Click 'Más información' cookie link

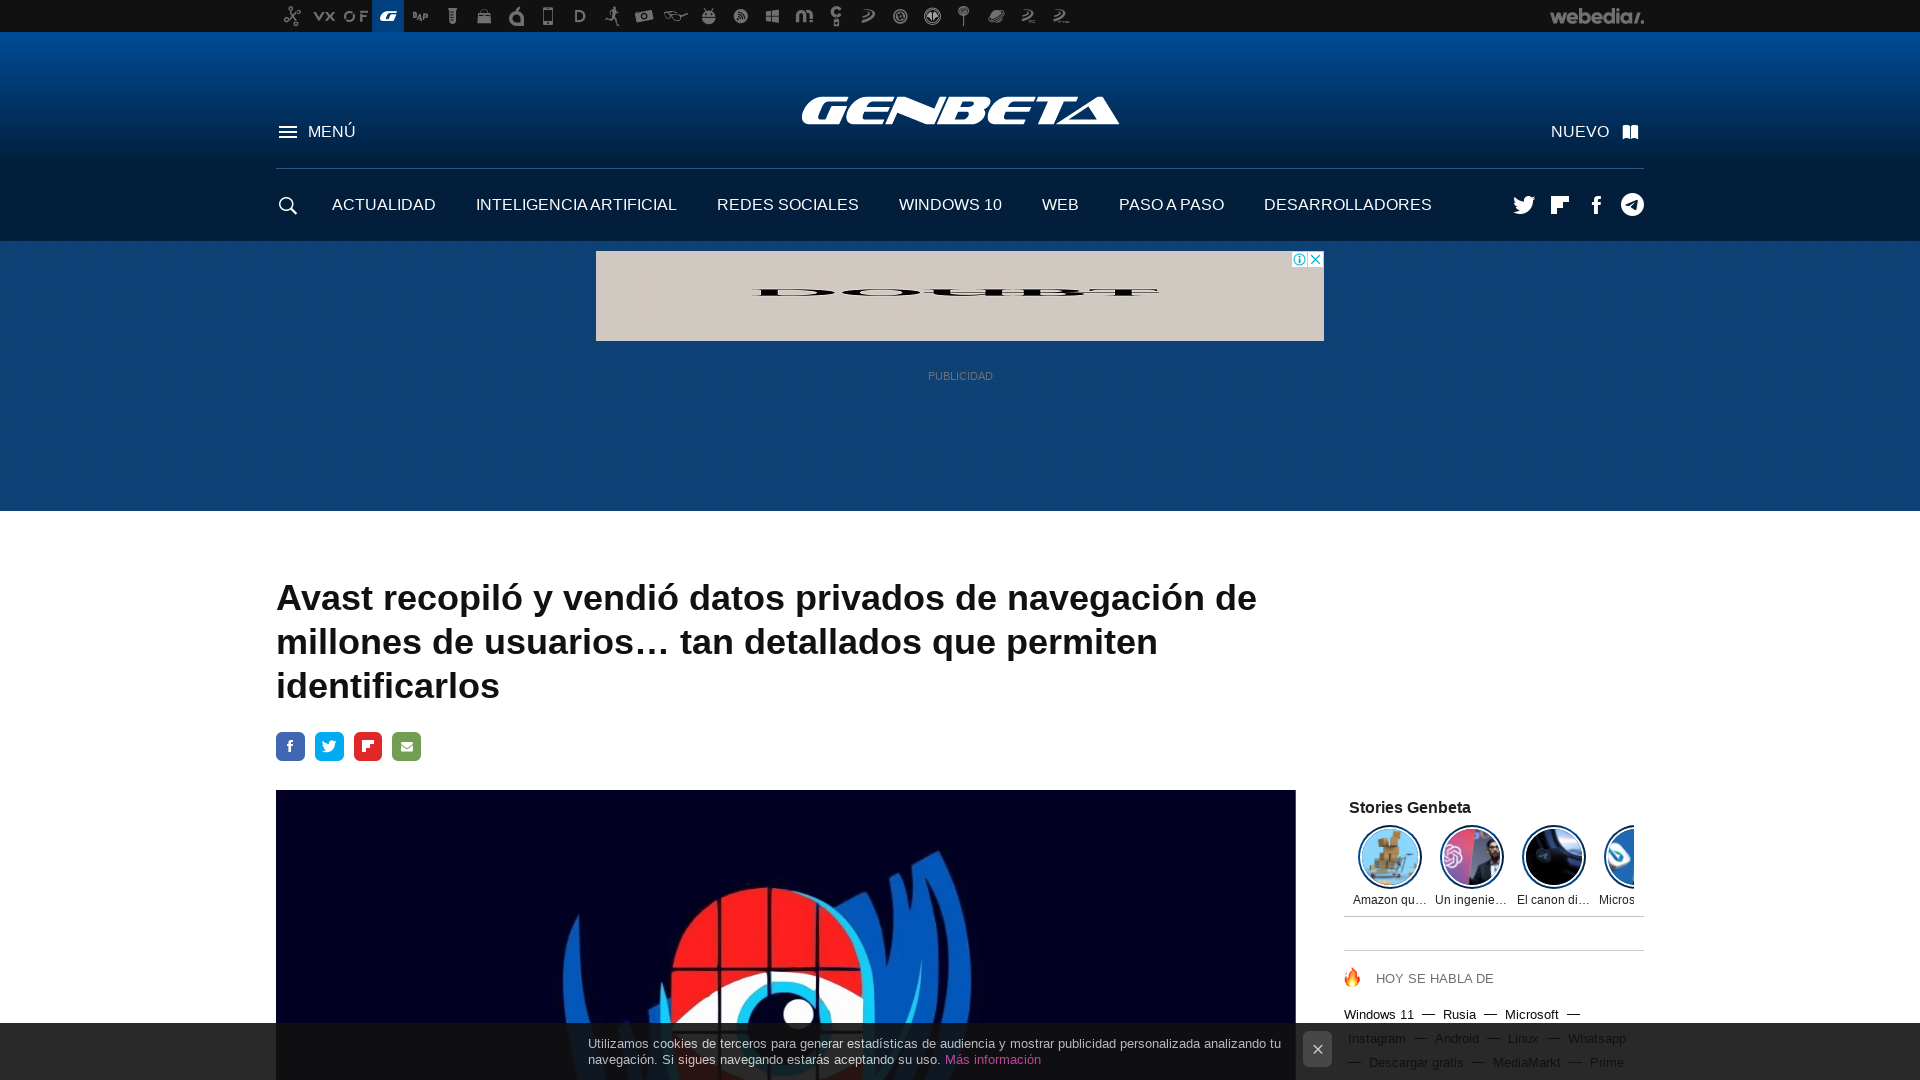pyautogui.click(x=993, y=1060)
